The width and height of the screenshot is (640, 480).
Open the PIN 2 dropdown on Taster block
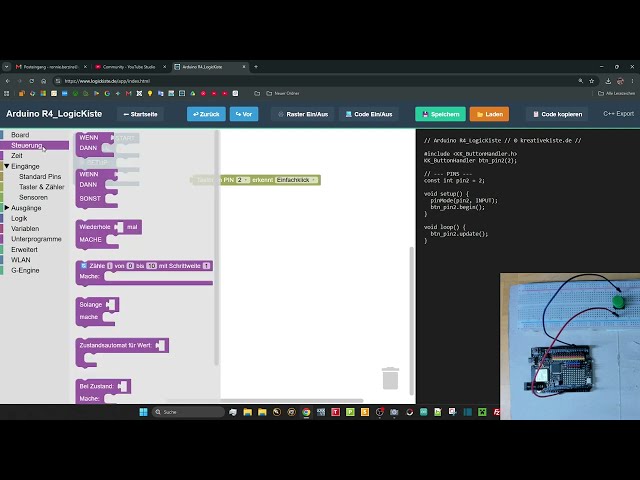tap(243, 180)
